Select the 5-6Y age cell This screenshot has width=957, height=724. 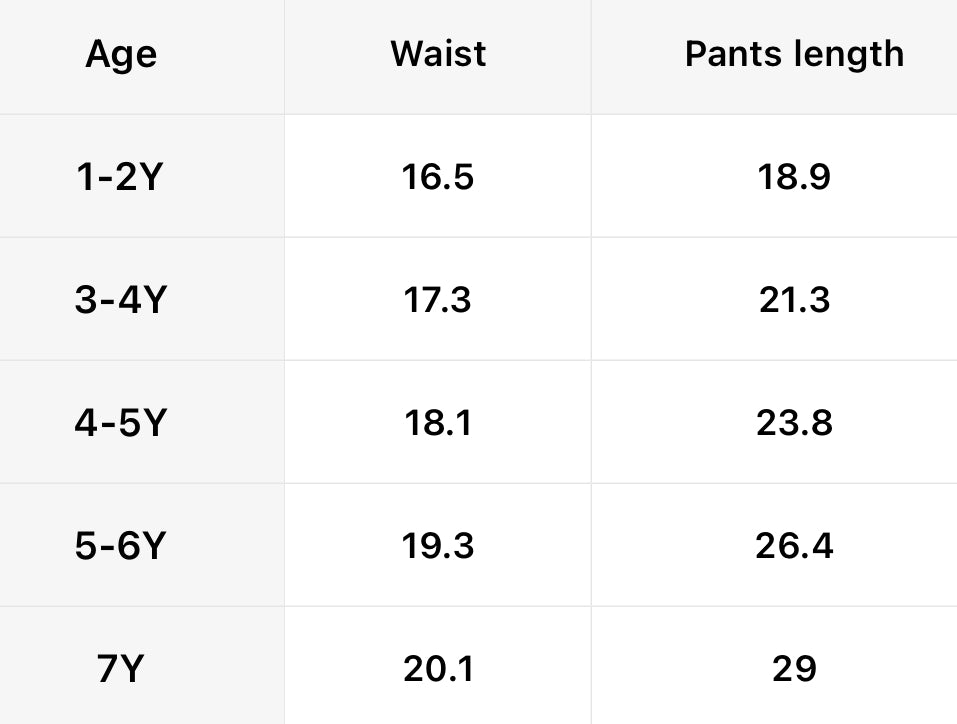pos(119,546)
